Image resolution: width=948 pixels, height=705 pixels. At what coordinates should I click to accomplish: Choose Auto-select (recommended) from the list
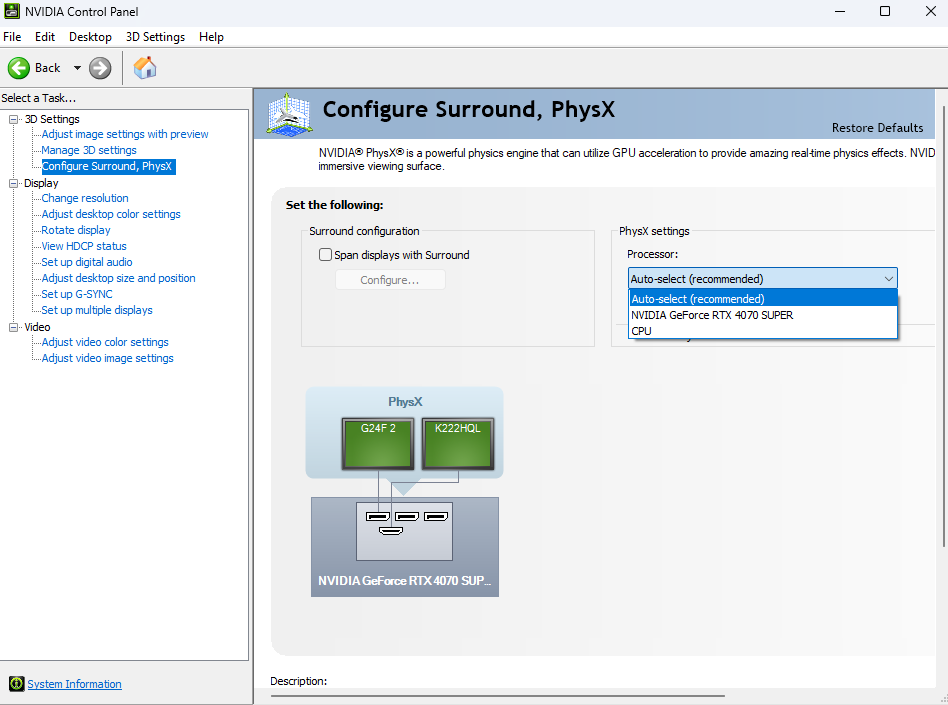click(762, 299)
